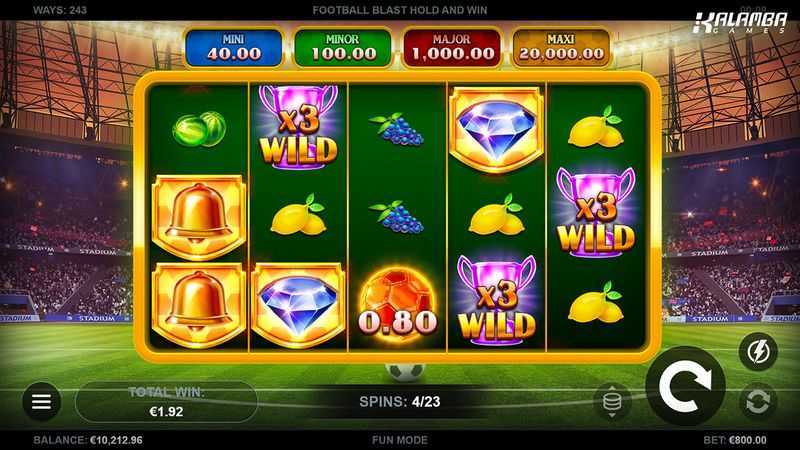Open the hamburger menu
The height and width of the screenshot is (450, 800).
pyautogui.click(x=41, y=402)
